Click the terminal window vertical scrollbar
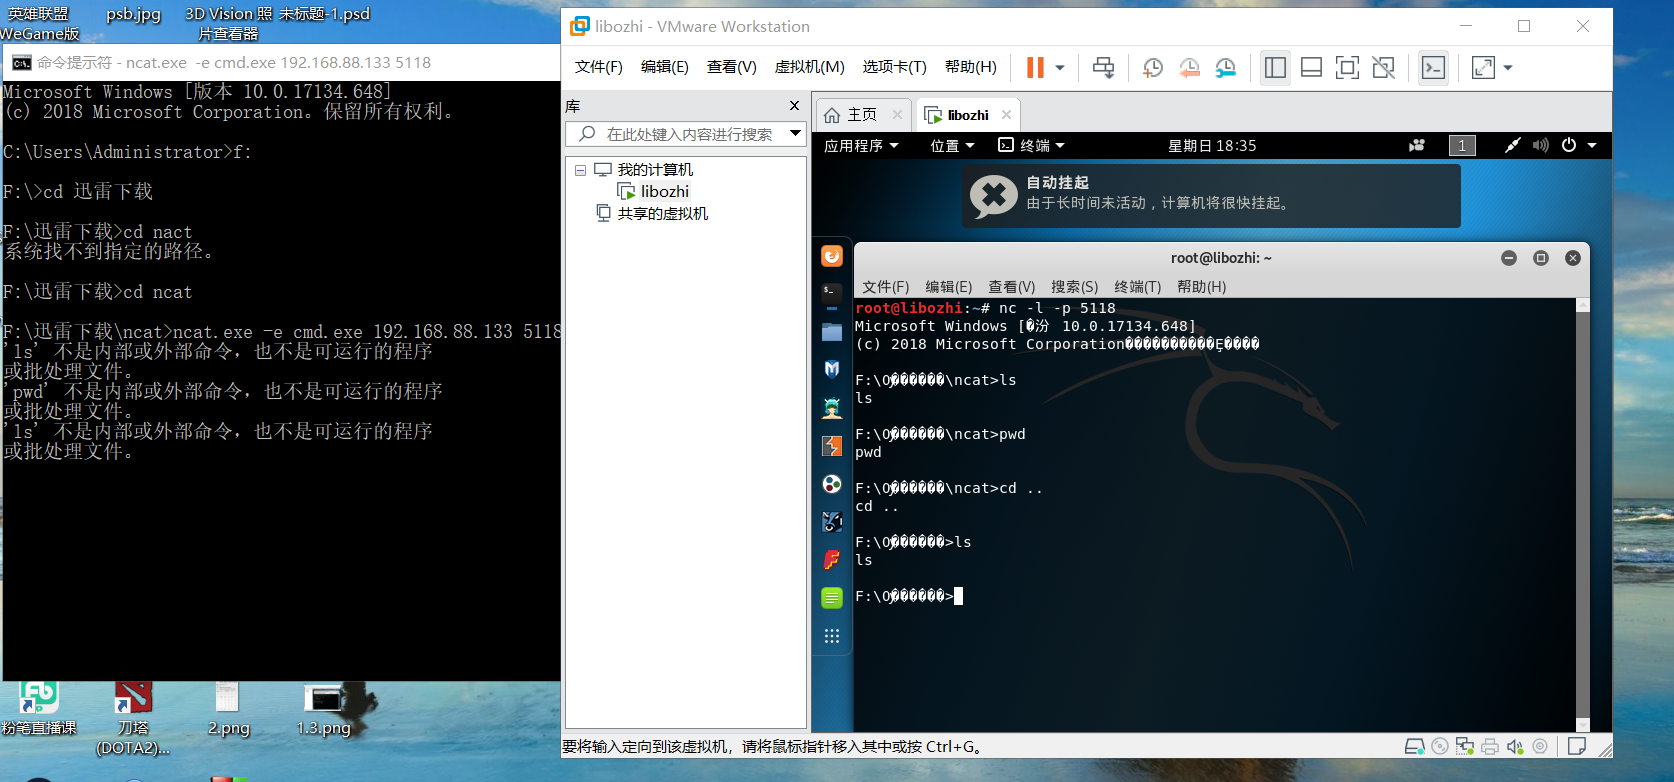The height and width of the screenshot is (782, 1674). (1583, 515)
